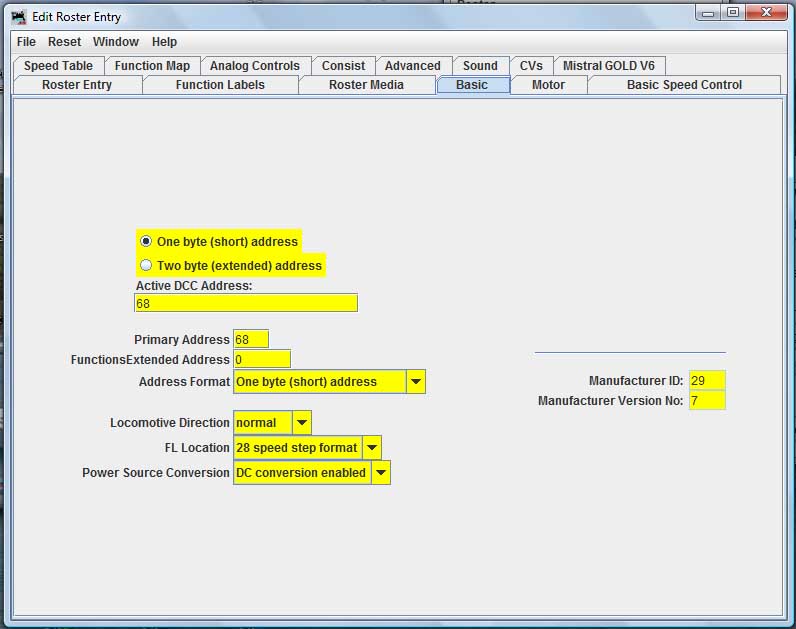Viewport: 796px width, 629px height.
Task: Open the File menu
Action: click(26, 42)
